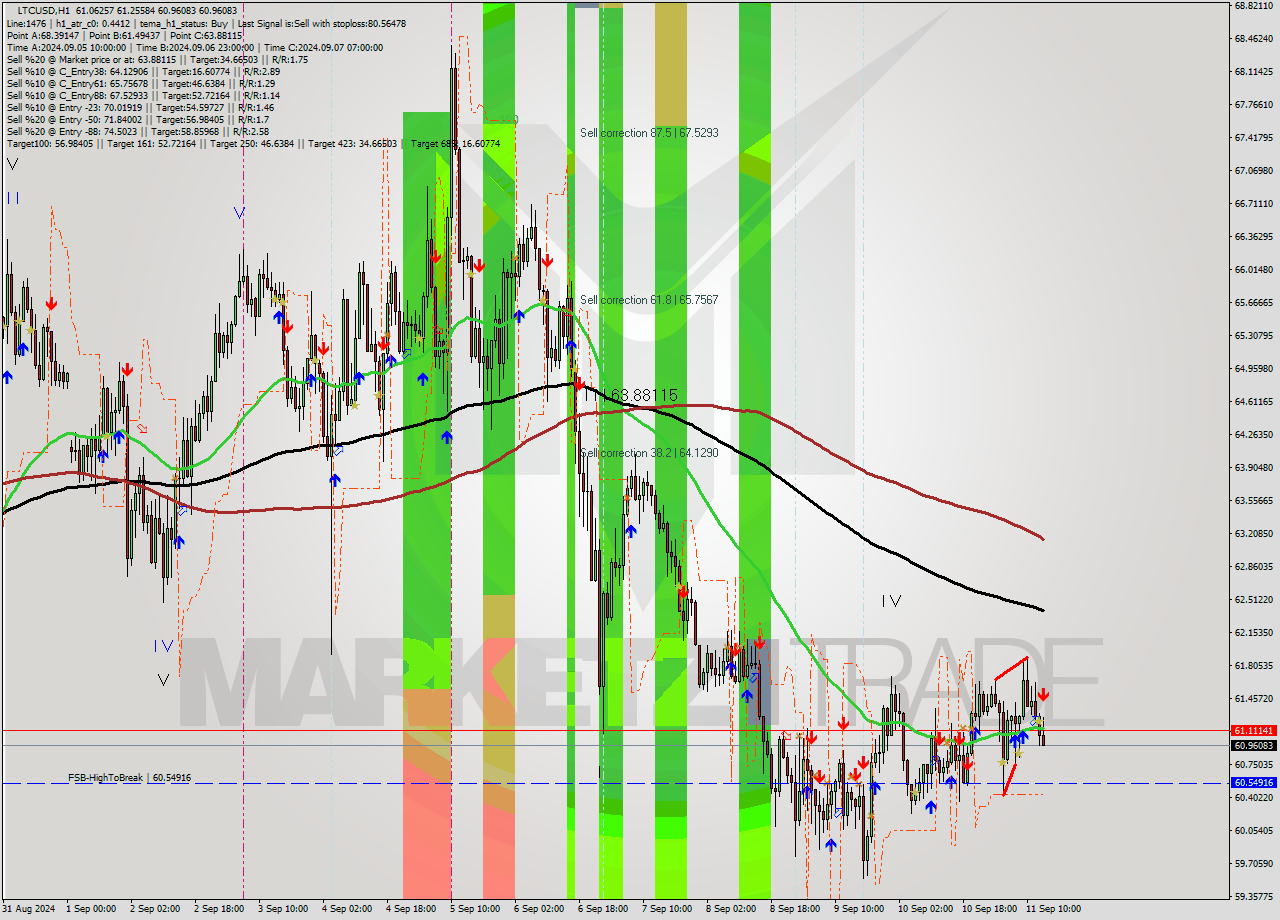Click the blue 60.54916 price tag
Screen dimensions: 1280x920
[x=1254, y=783]
